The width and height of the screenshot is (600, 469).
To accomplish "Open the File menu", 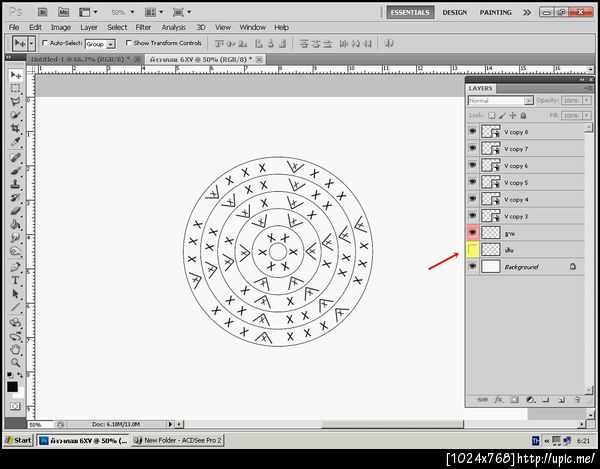I will [14, 27].
